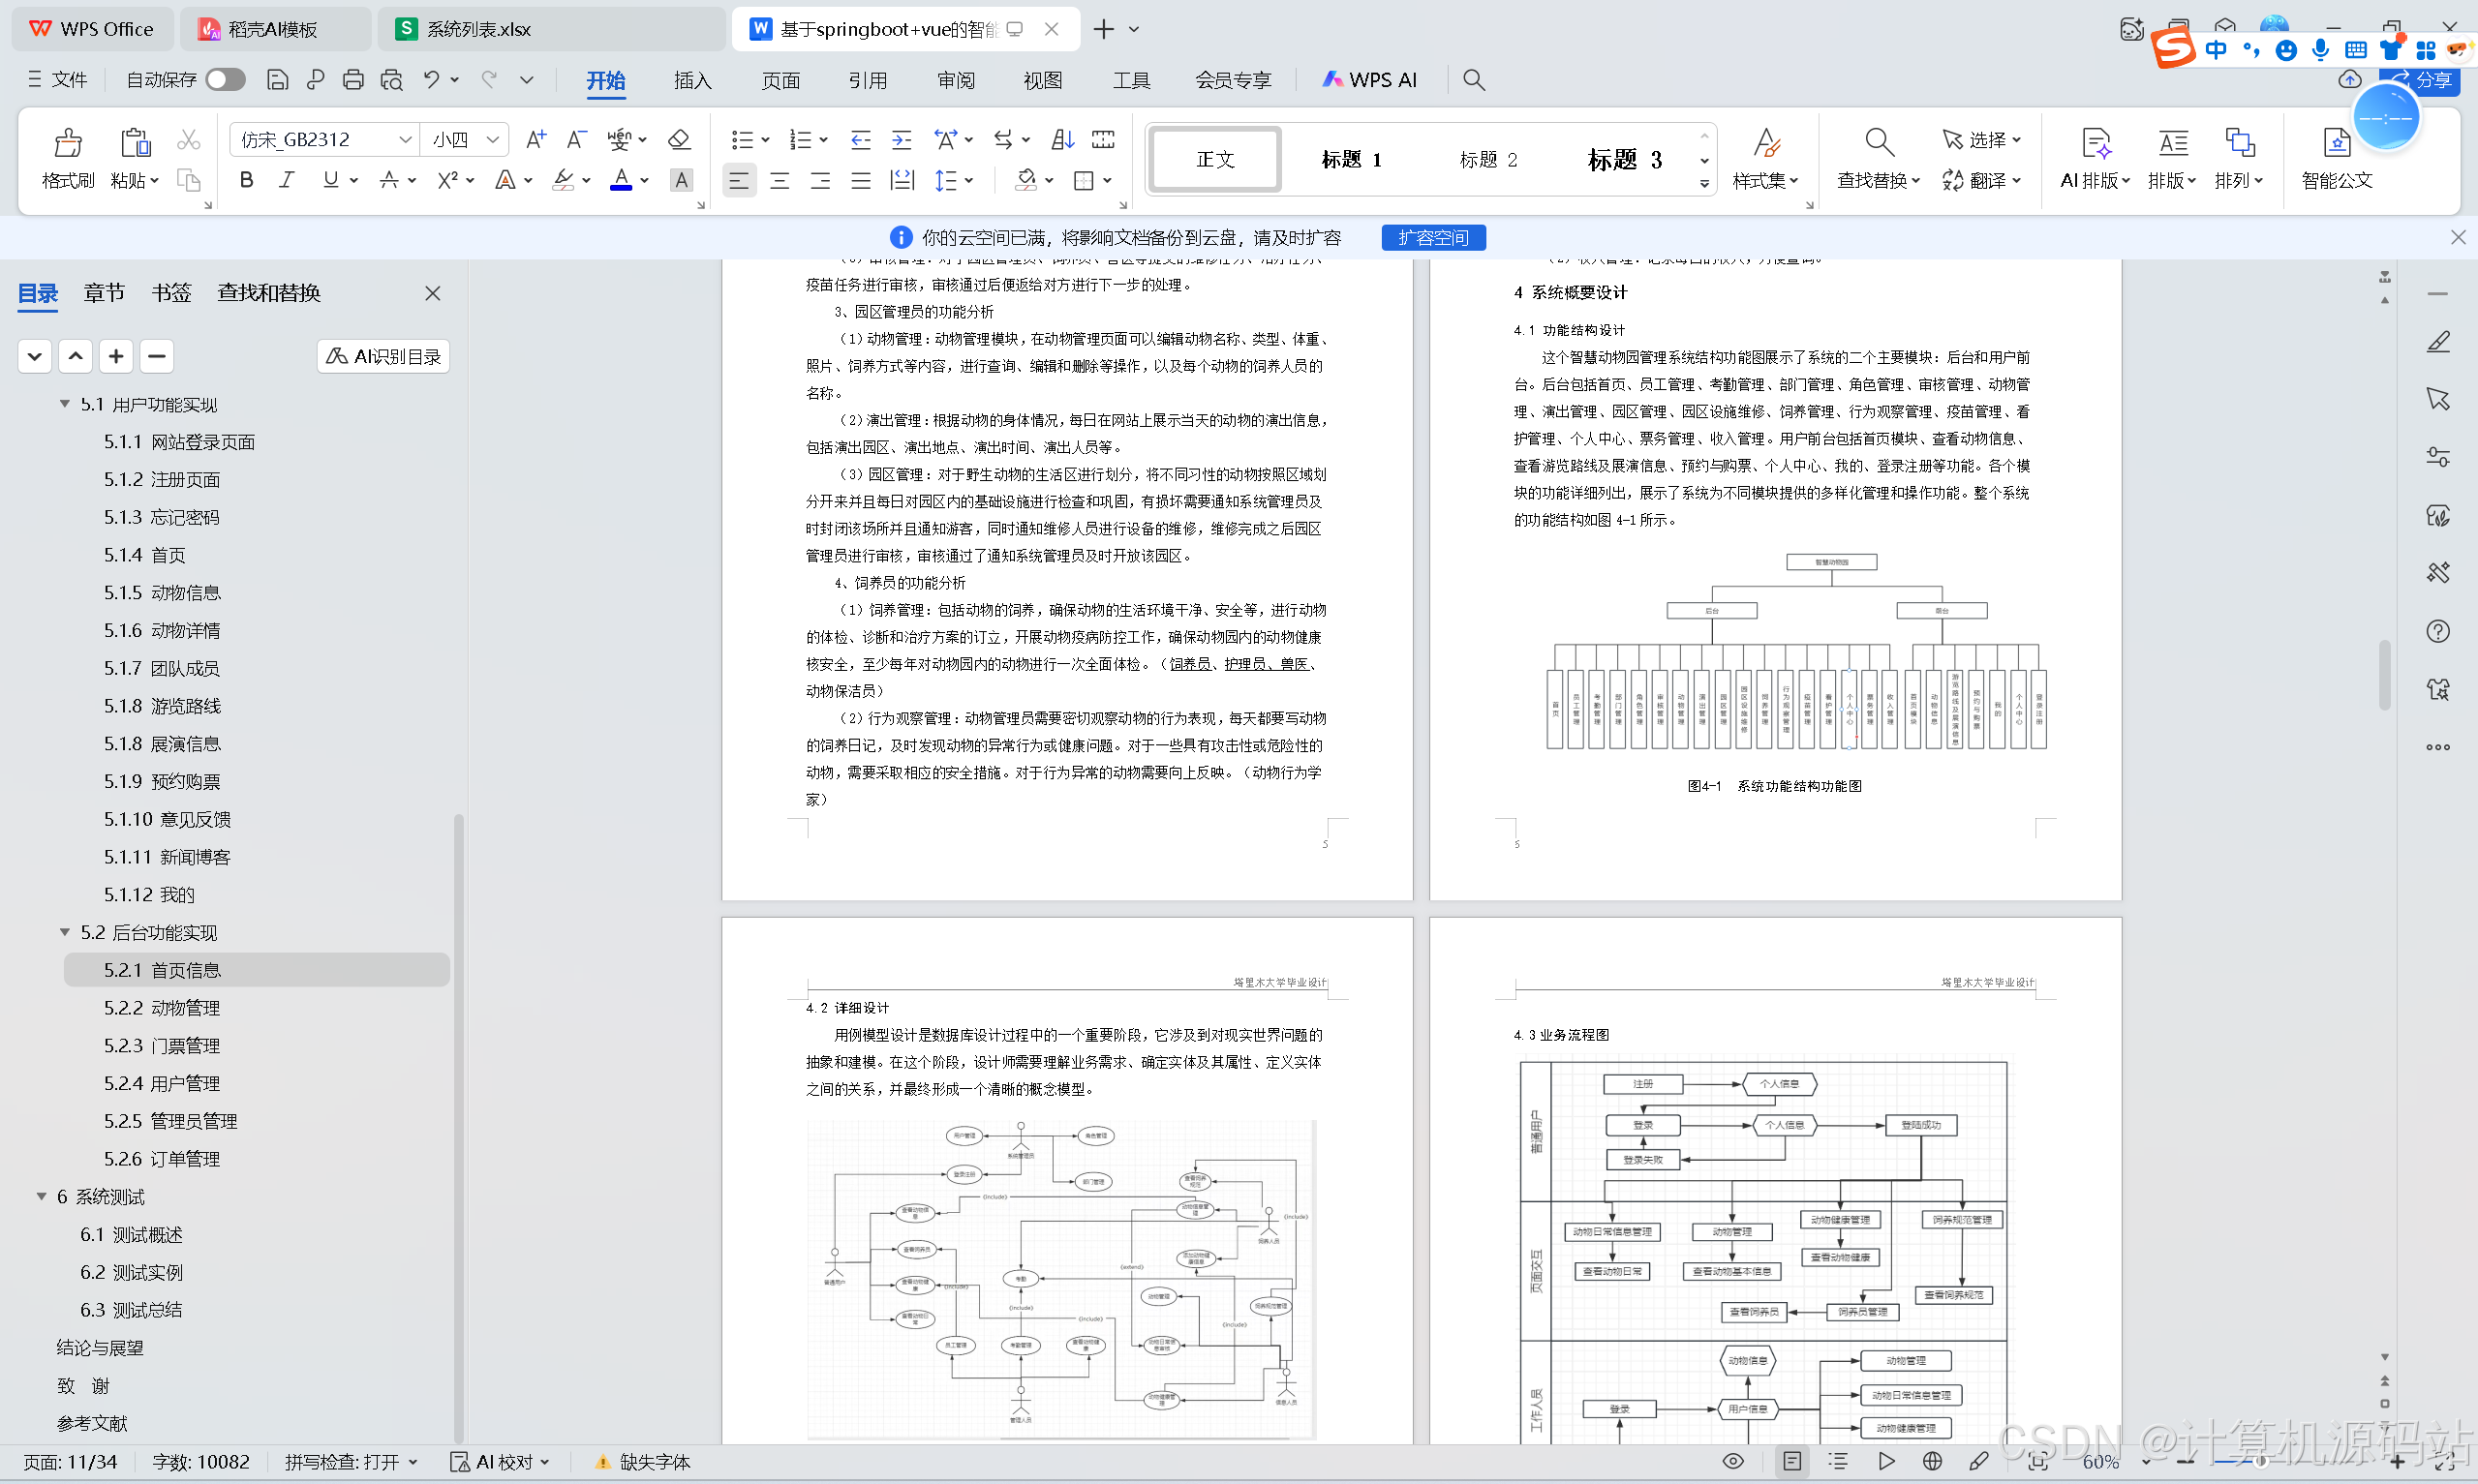Click the Print icon in quick toolbar

point(353,80)
